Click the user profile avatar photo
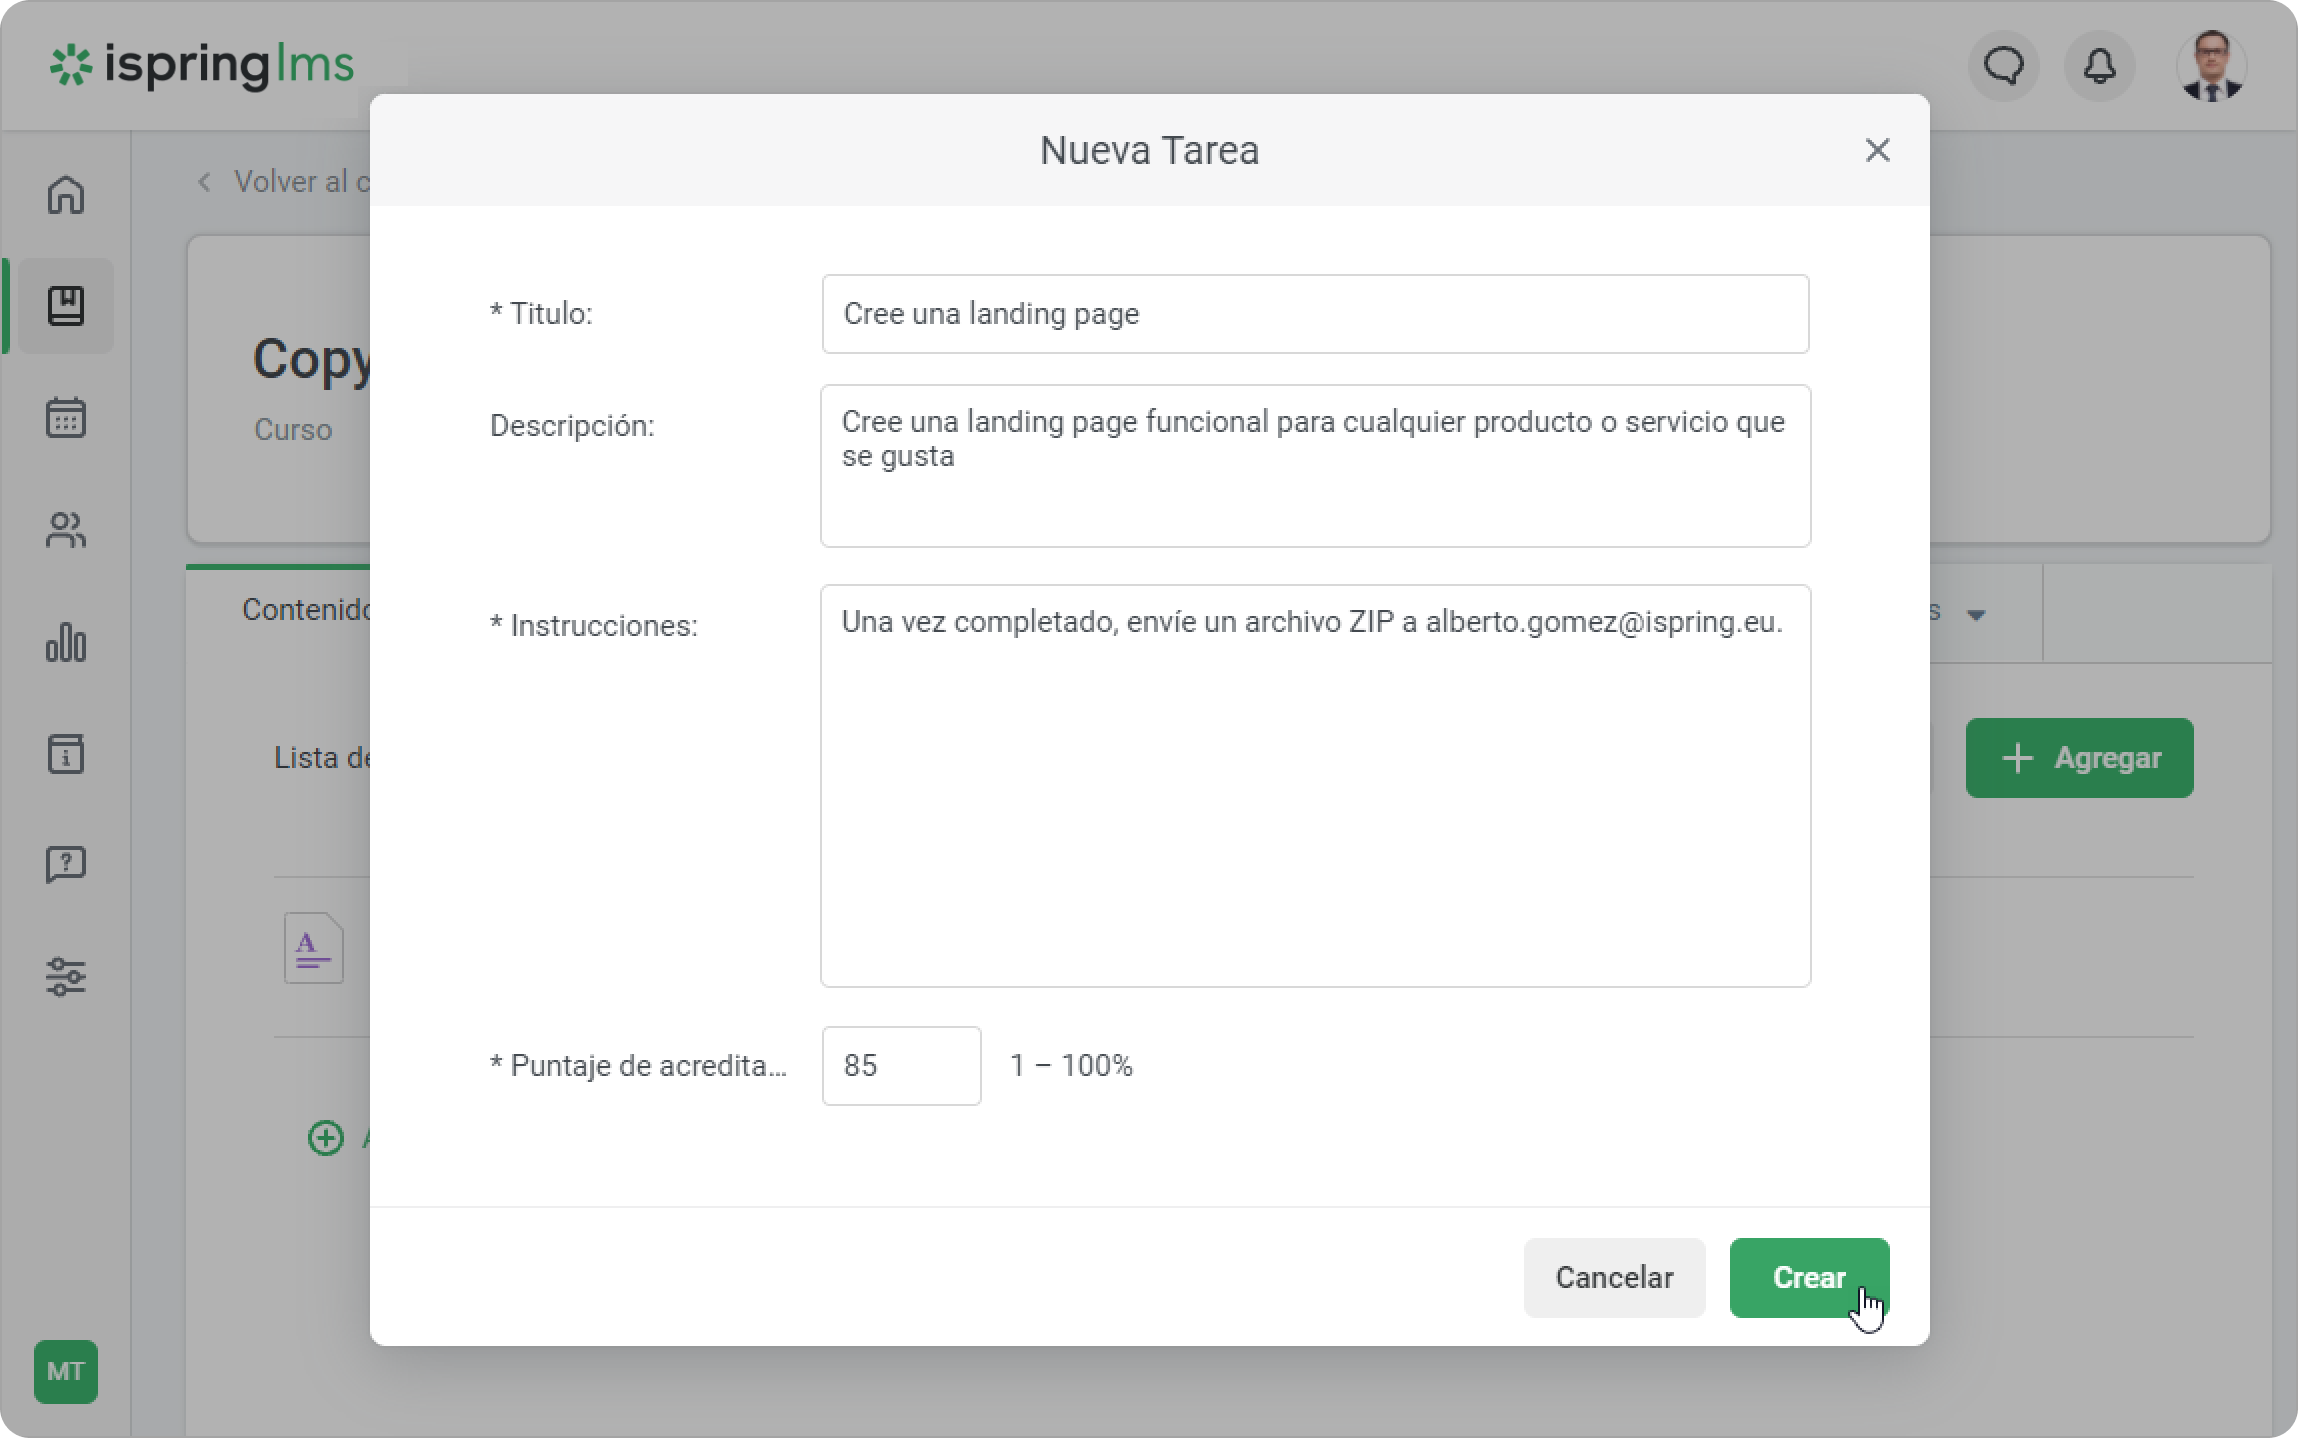Image resolution: width=2298 pixels, height=1438 pixels. pyautogui.click(x=2211, y=66)
